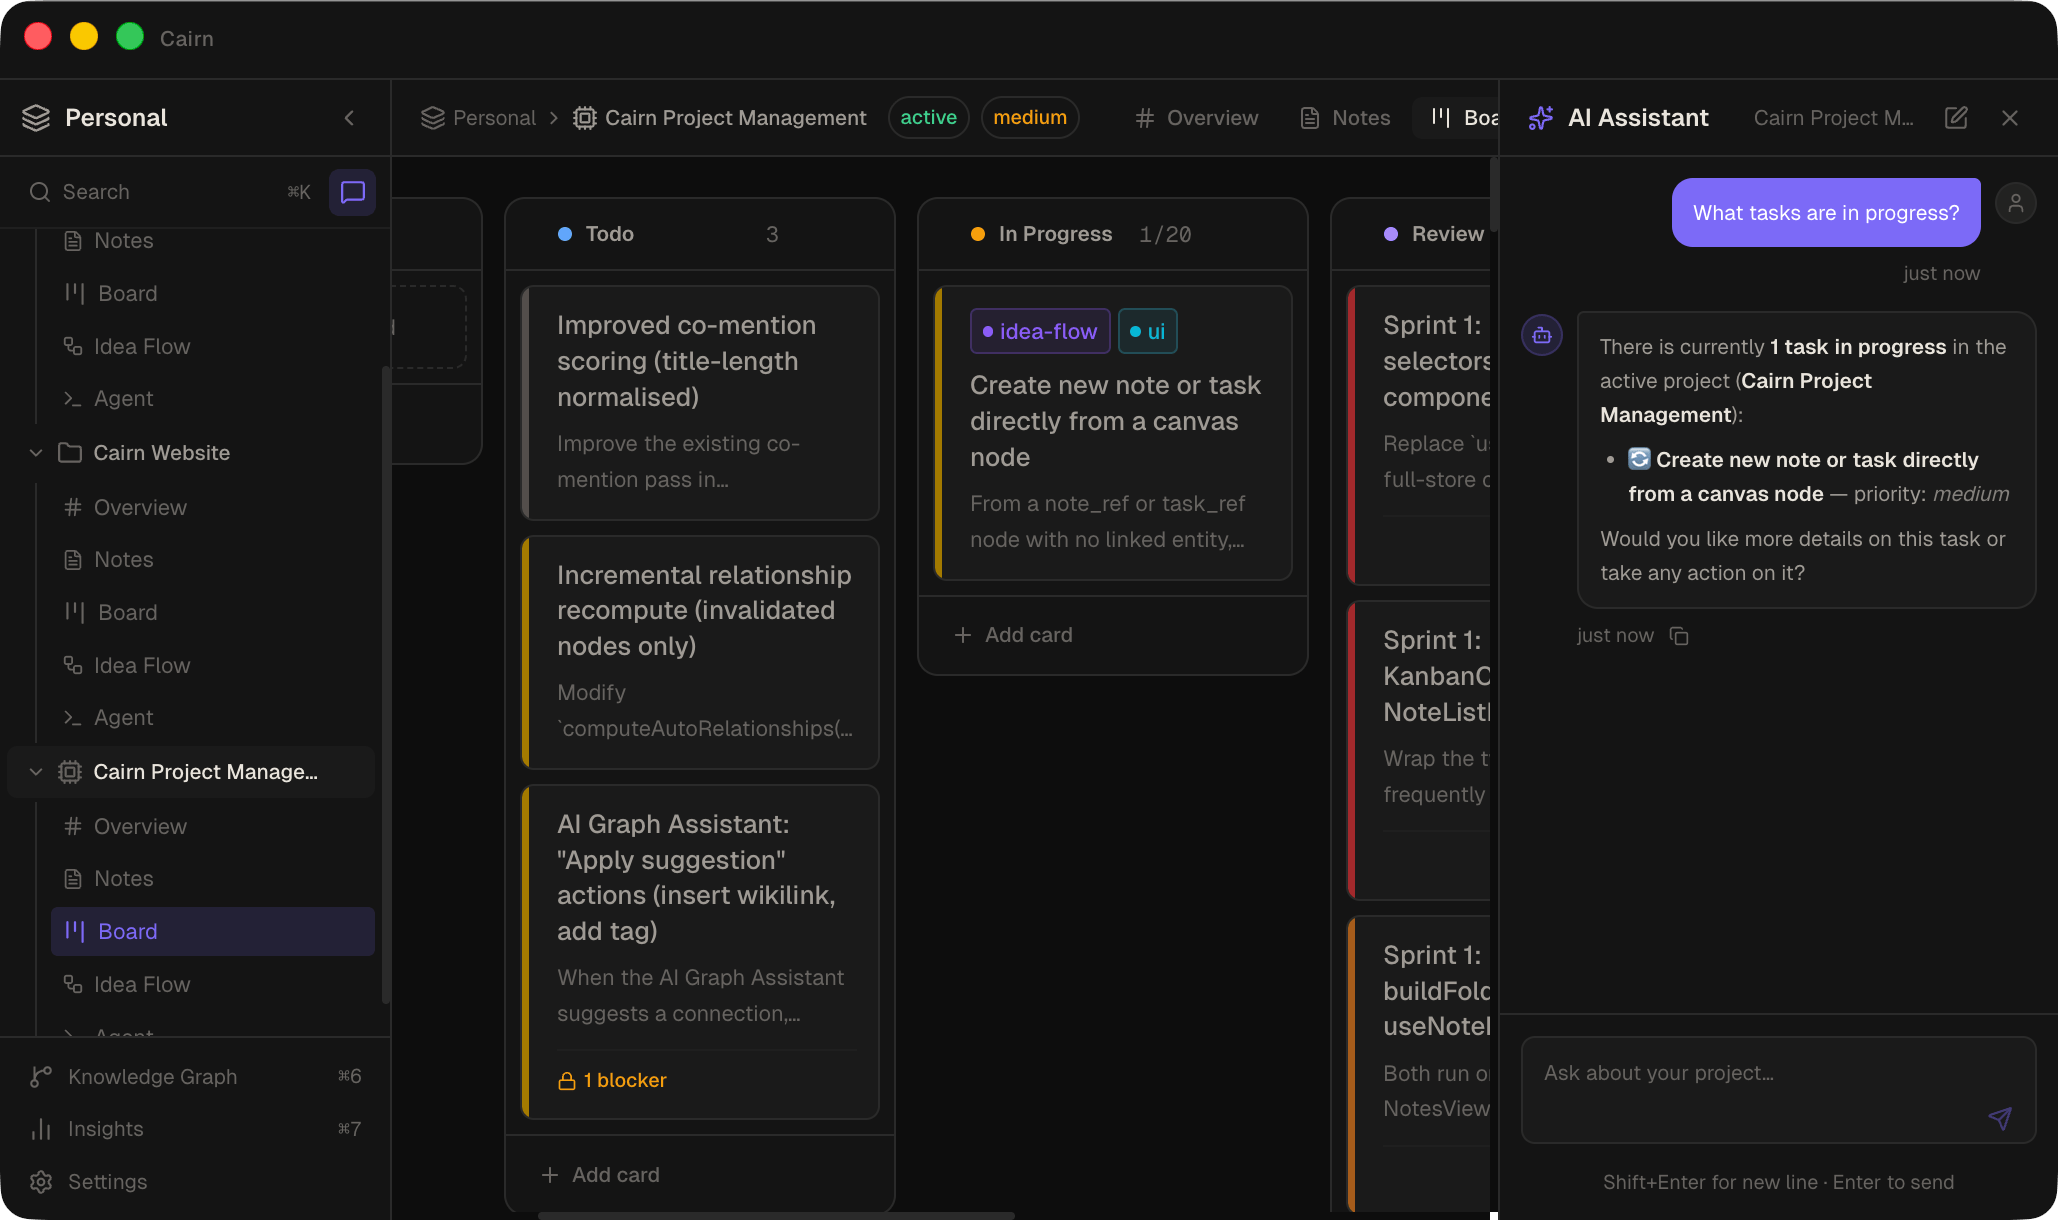This screenshot has width=2058, height=1220.
Task: Click the new chat edit icon
Action: pos(1957,118)
